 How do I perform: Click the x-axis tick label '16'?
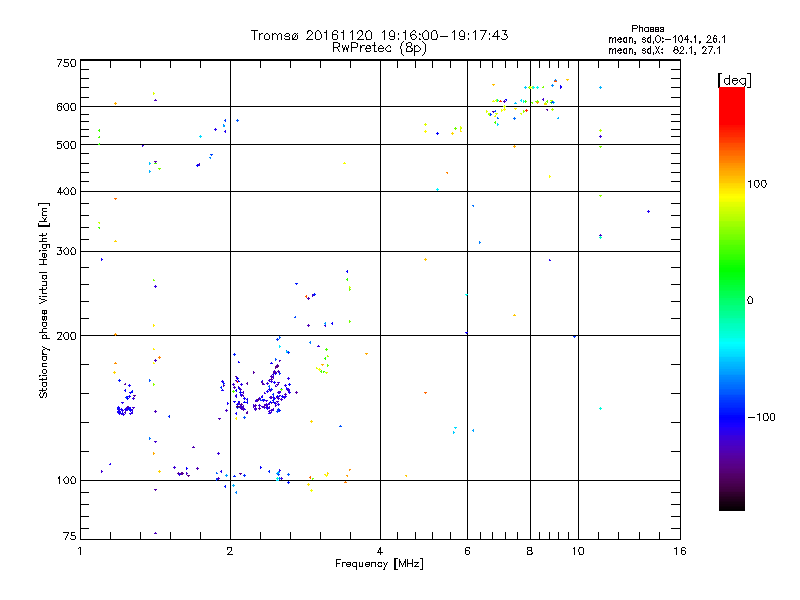(680, 551)
